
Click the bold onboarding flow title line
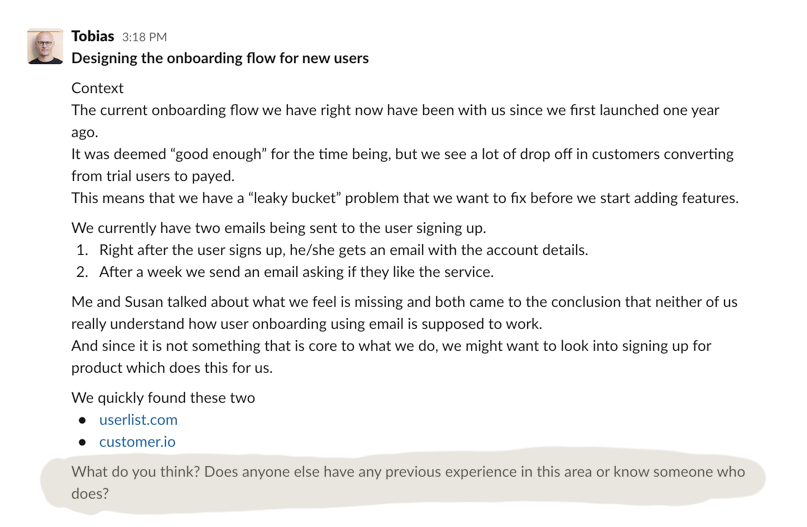click(x=220, y=58)
